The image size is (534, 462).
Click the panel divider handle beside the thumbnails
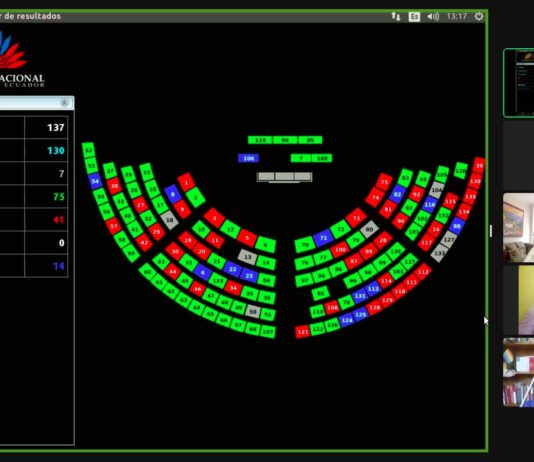click(491, 231)
